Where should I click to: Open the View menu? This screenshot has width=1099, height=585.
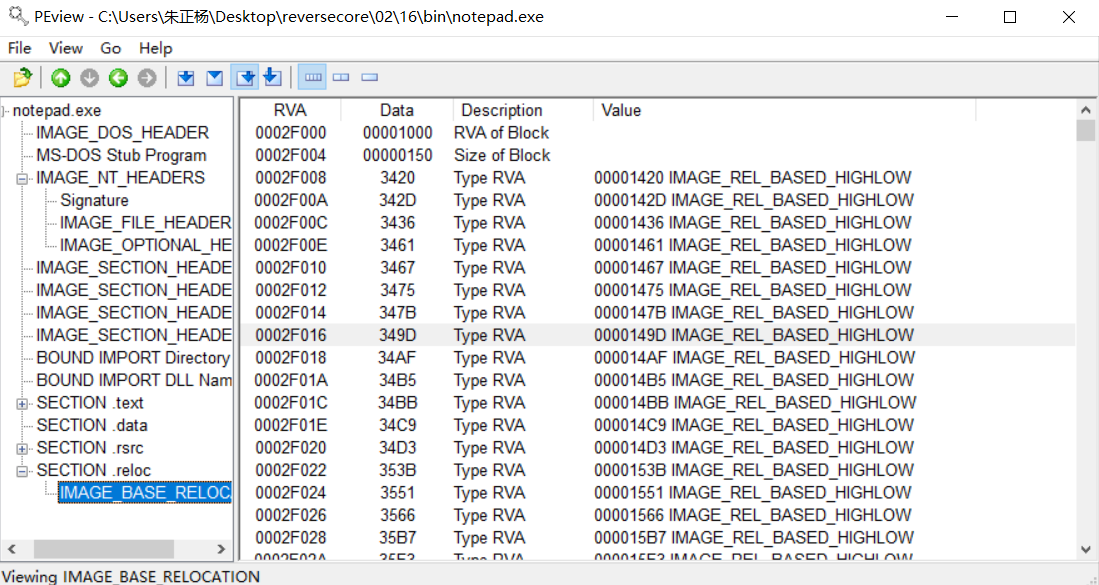(x=66, y=48)
